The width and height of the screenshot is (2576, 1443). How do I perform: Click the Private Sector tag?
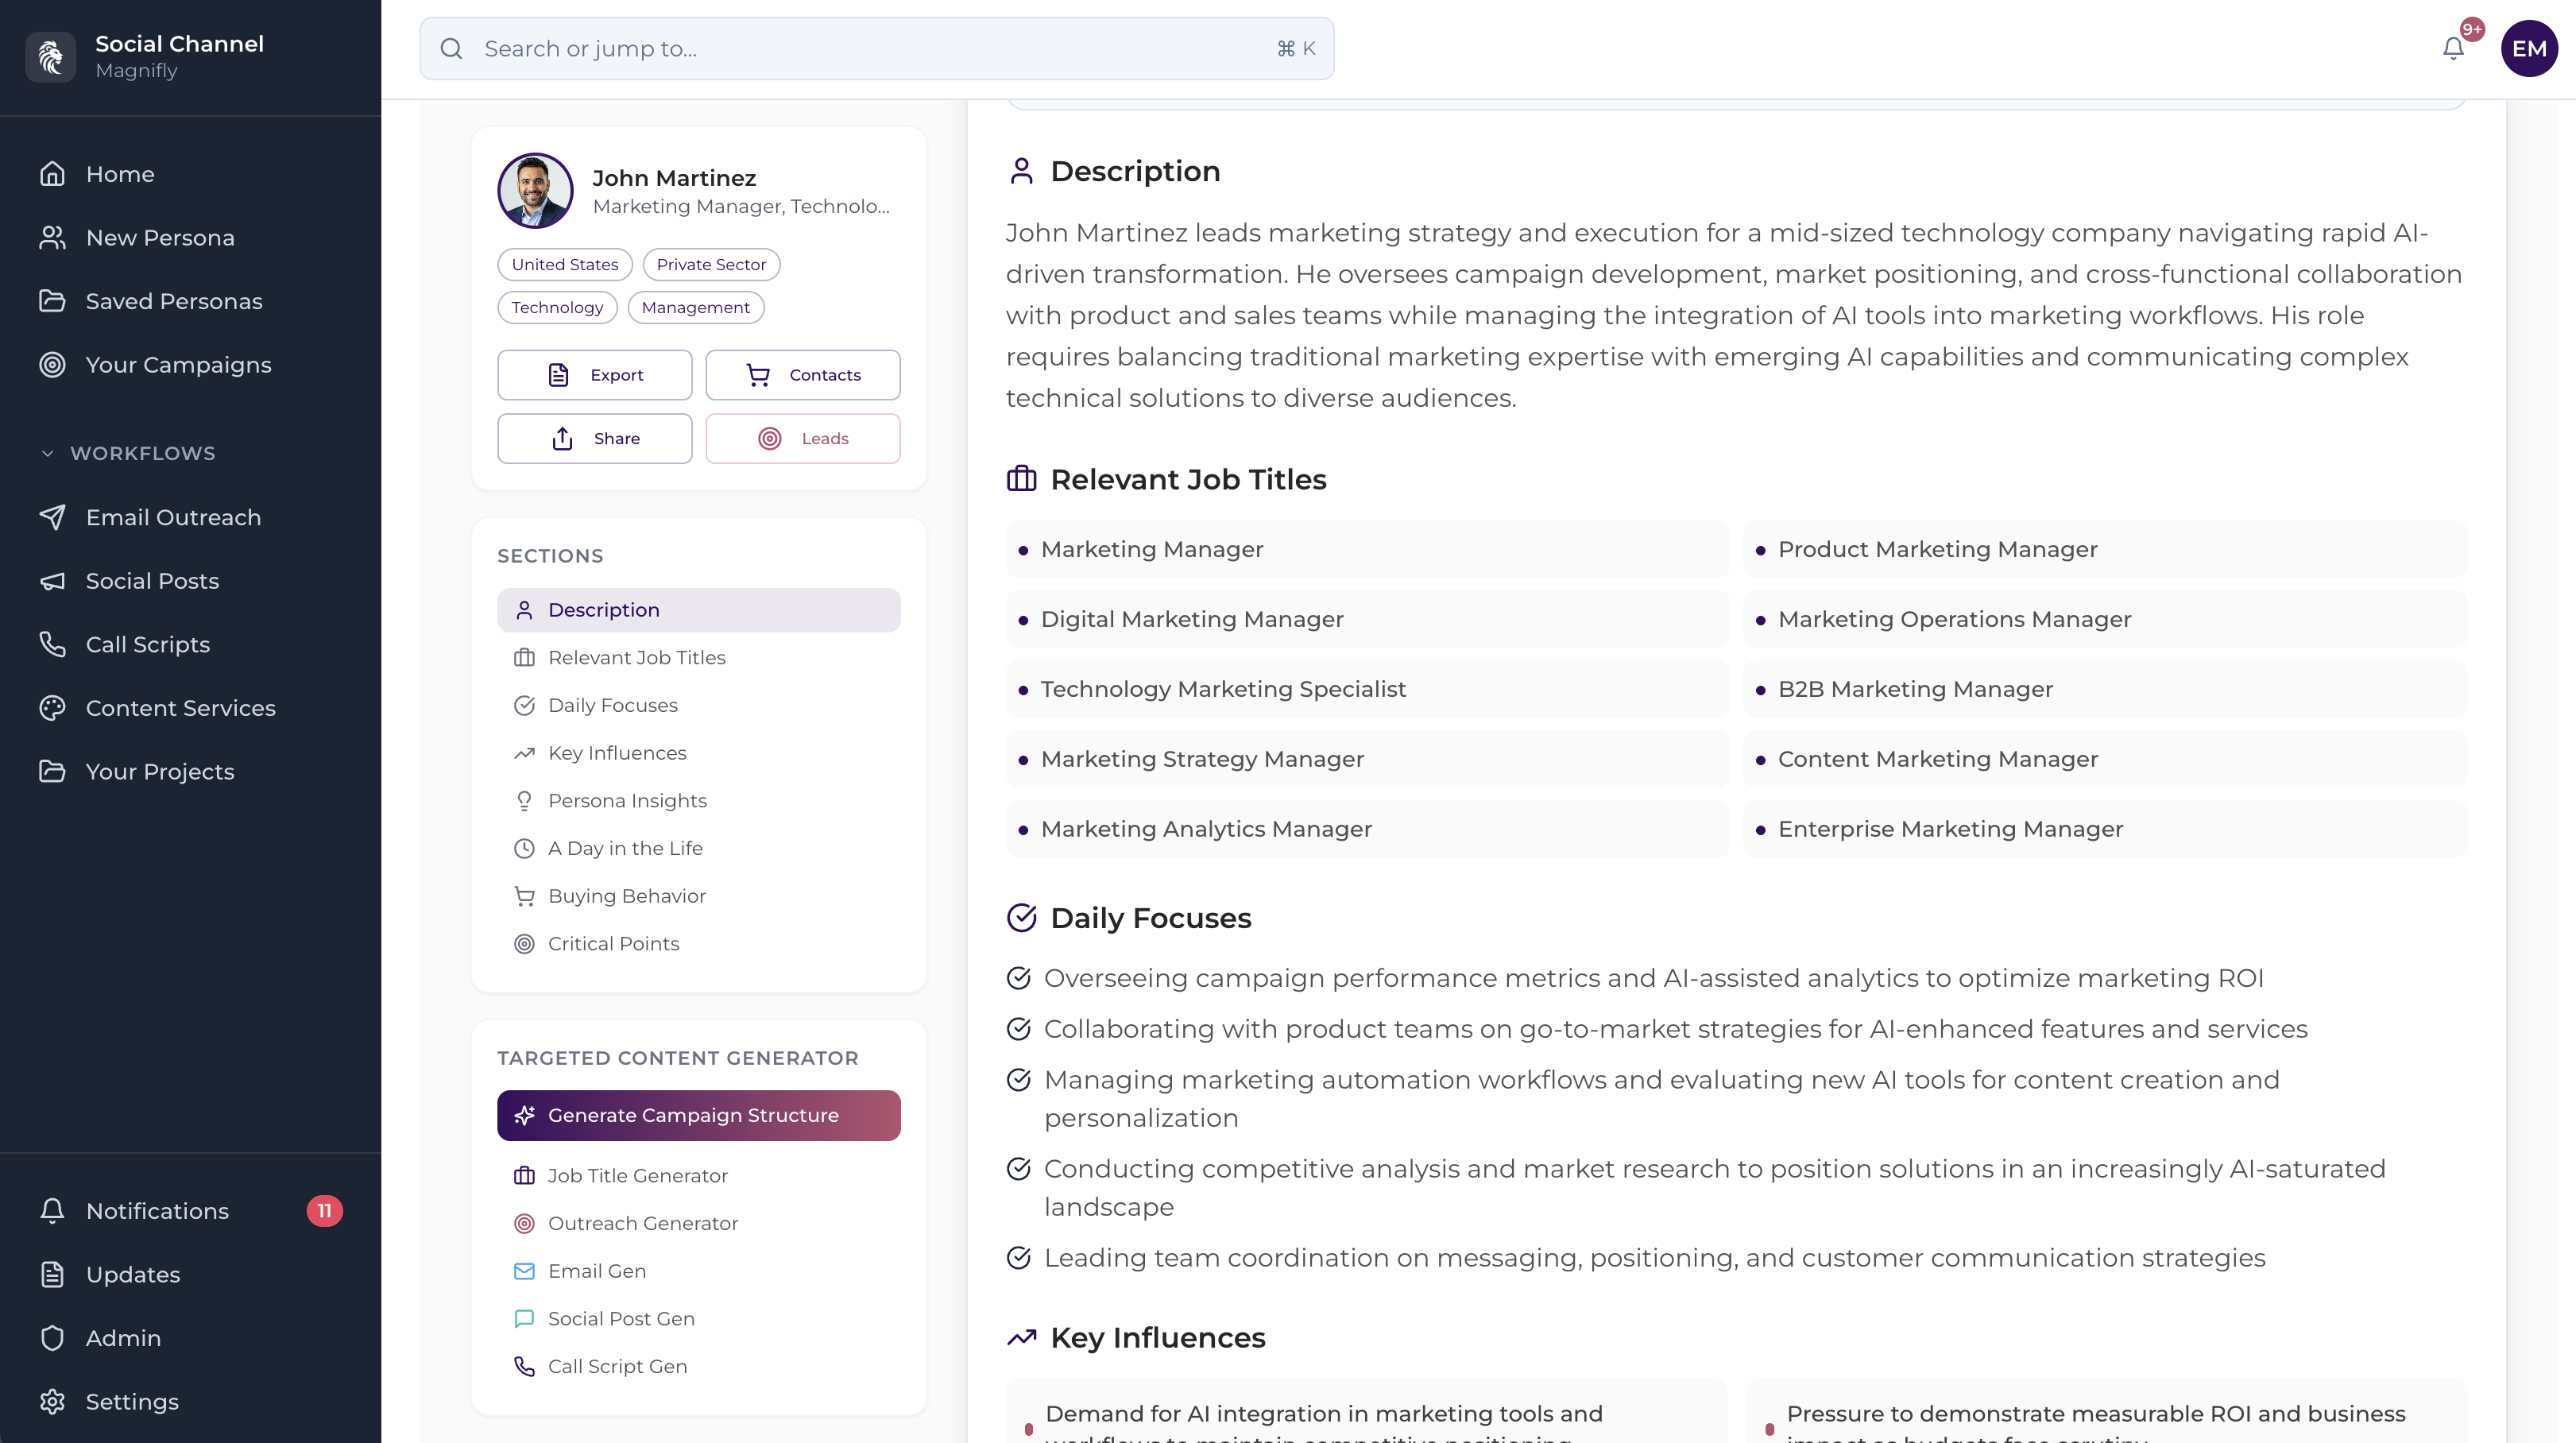[711, 265]
